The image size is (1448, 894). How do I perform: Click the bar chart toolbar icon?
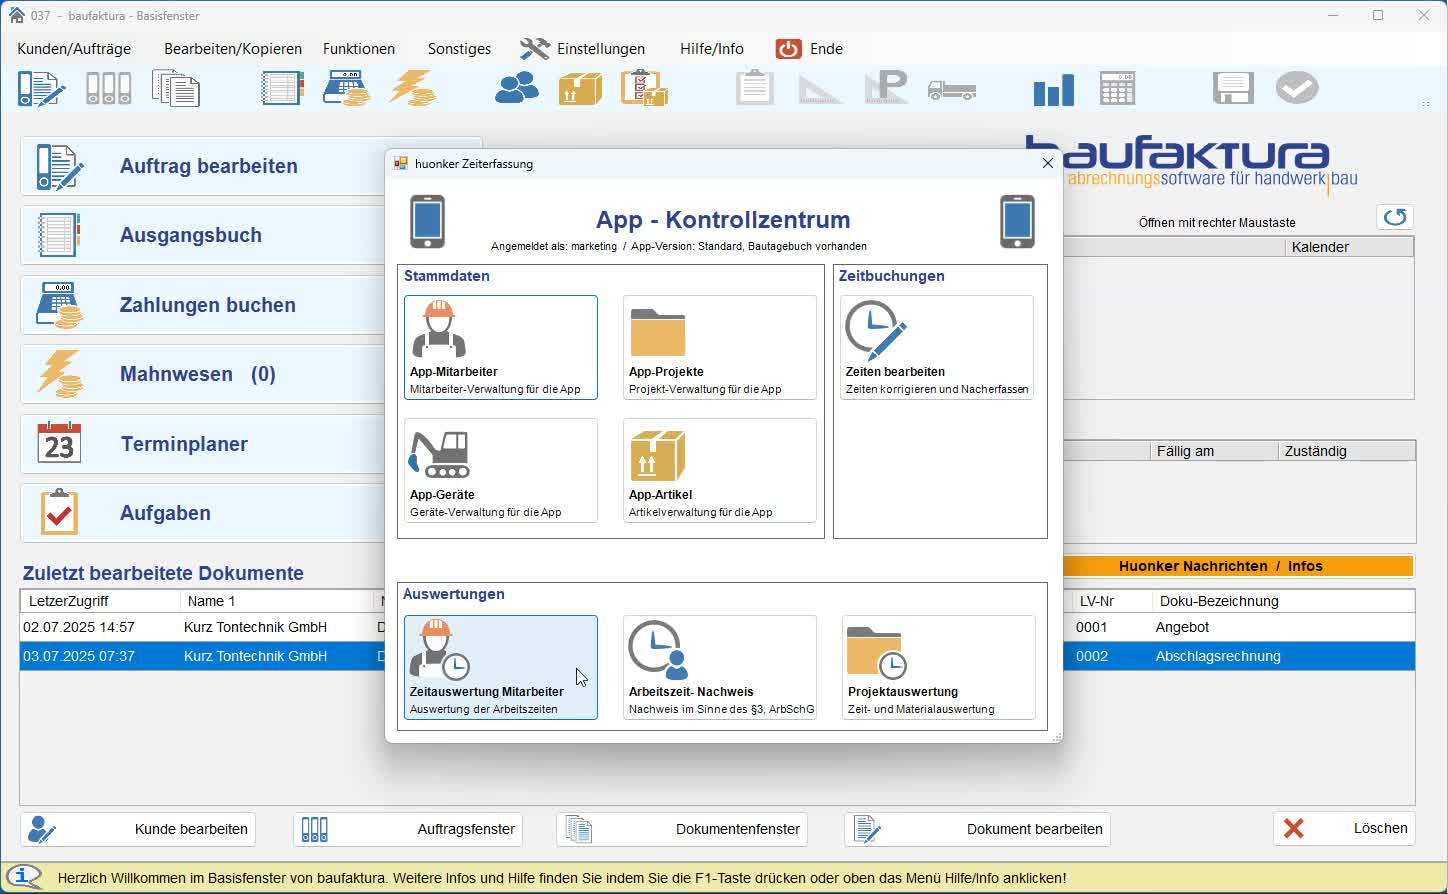(1053, 90)
